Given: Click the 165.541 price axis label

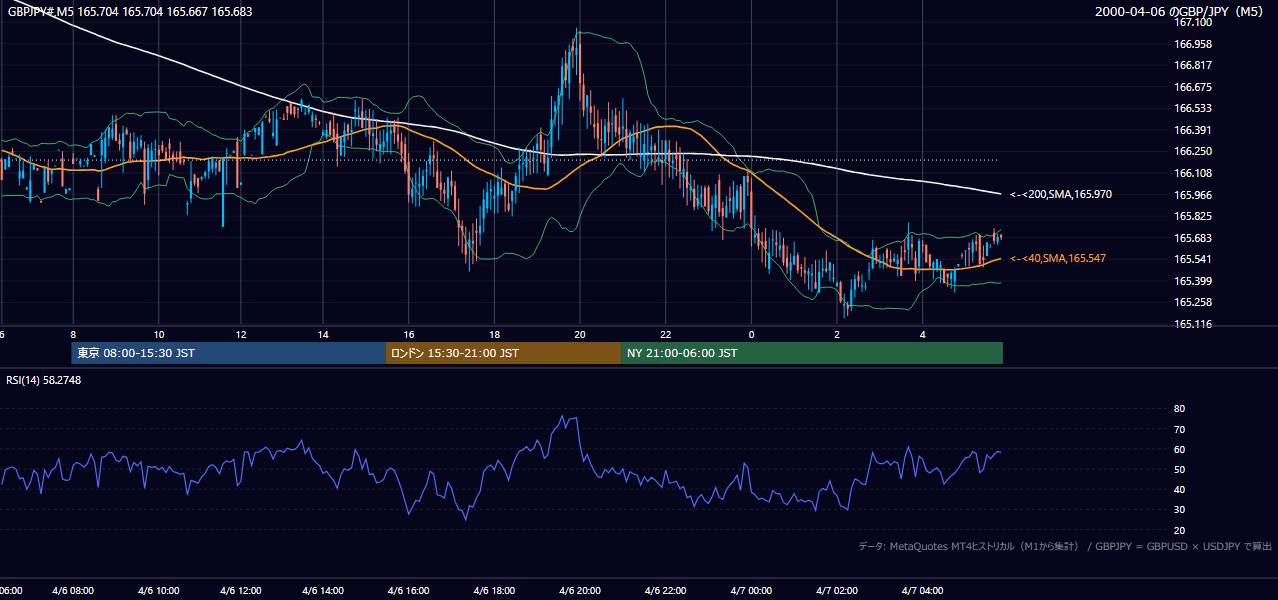Looking at the screenshot, I should coord(1193,259).
